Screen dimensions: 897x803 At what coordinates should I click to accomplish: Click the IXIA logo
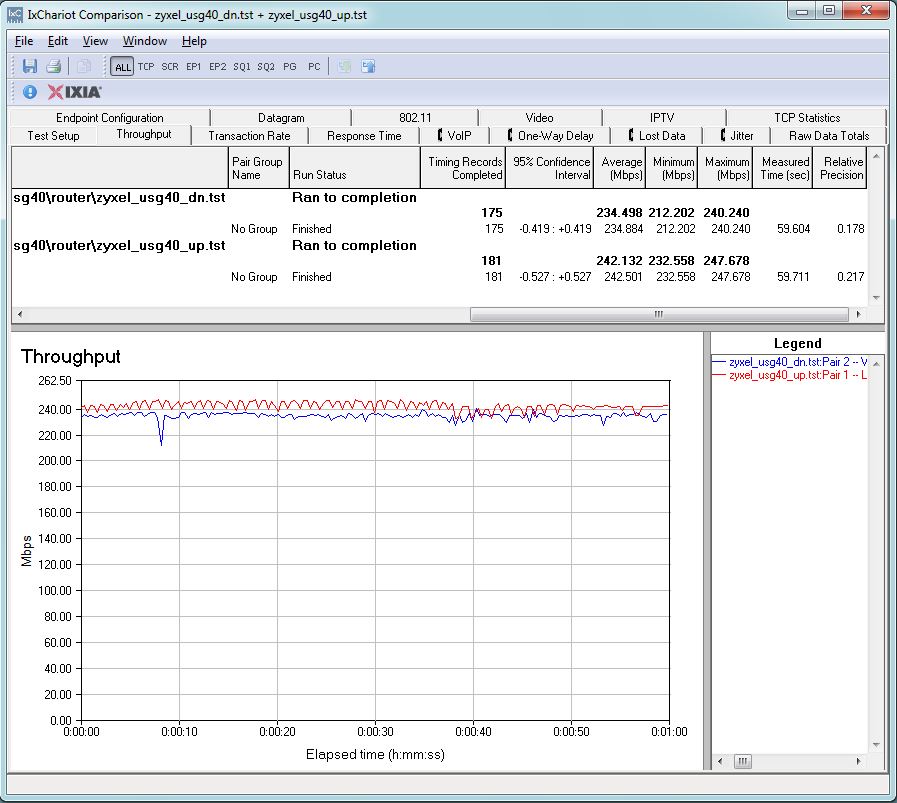(x=74, y=92)
